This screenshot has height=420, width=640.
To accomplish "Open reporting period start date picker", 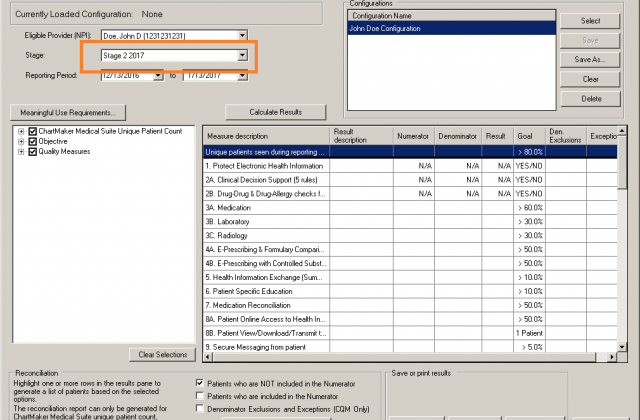I will [158, 76].
